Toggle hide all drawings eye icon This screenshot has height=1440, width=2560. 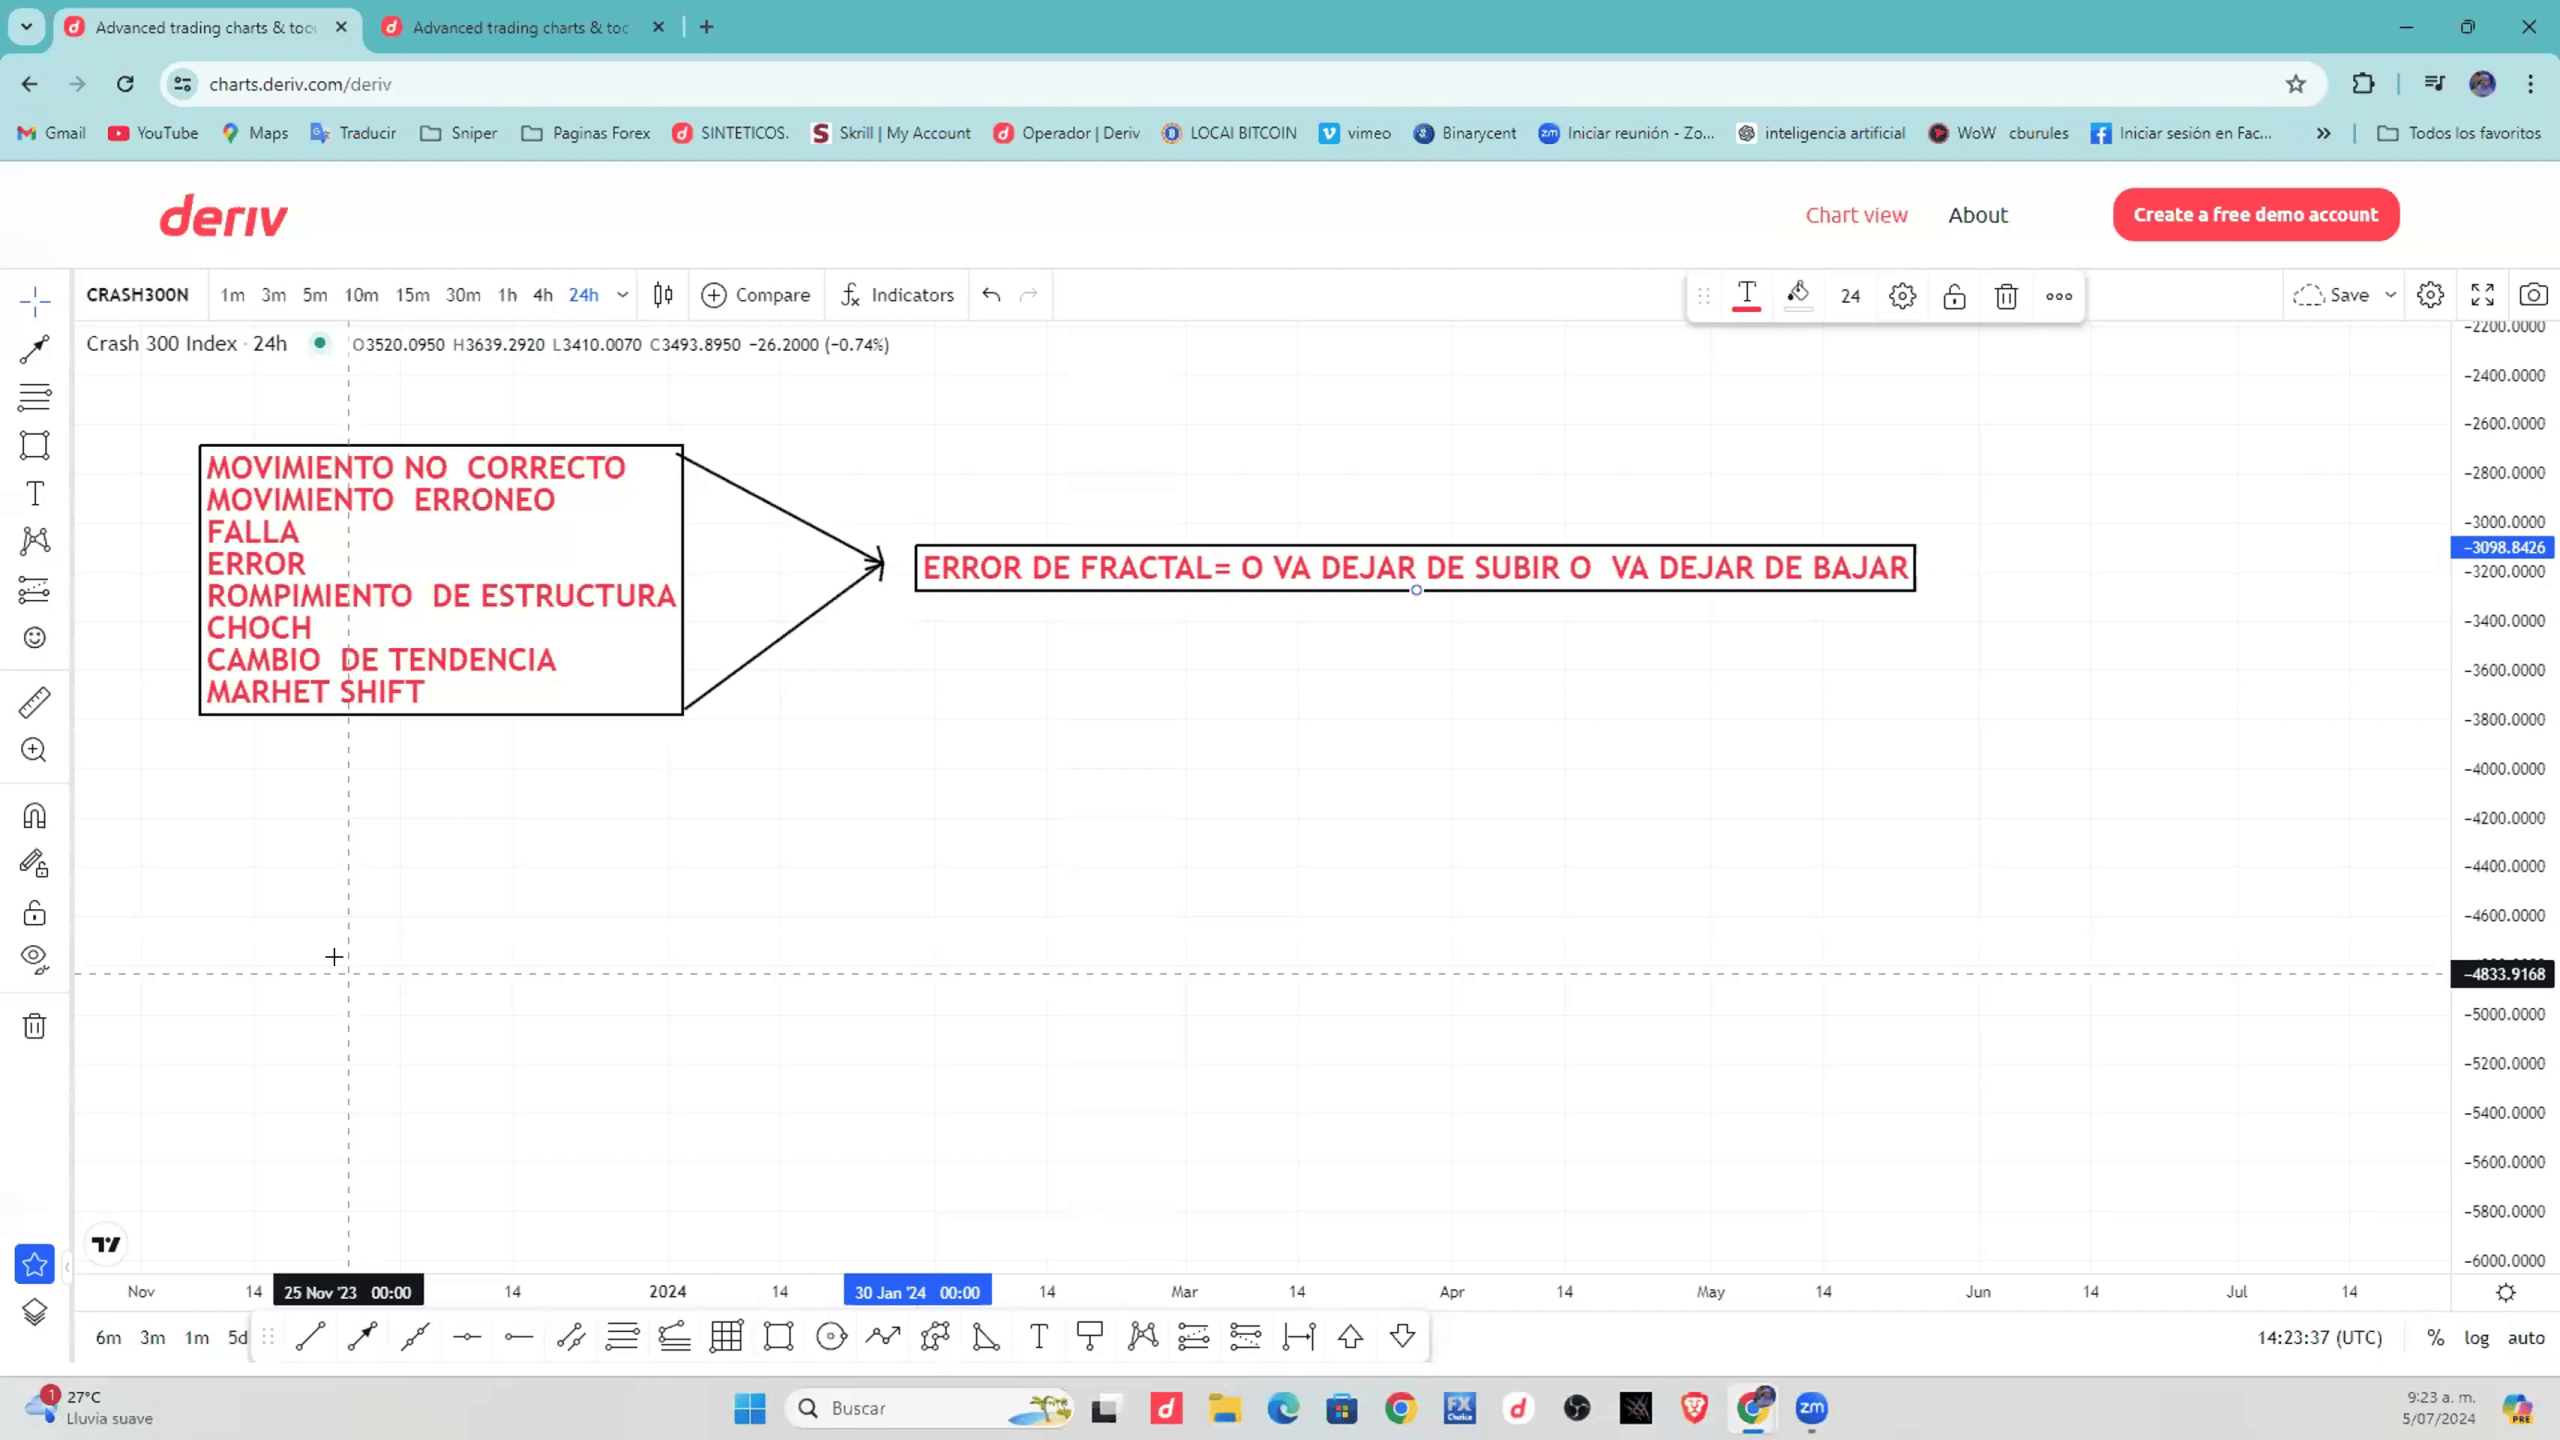[34, 959]
